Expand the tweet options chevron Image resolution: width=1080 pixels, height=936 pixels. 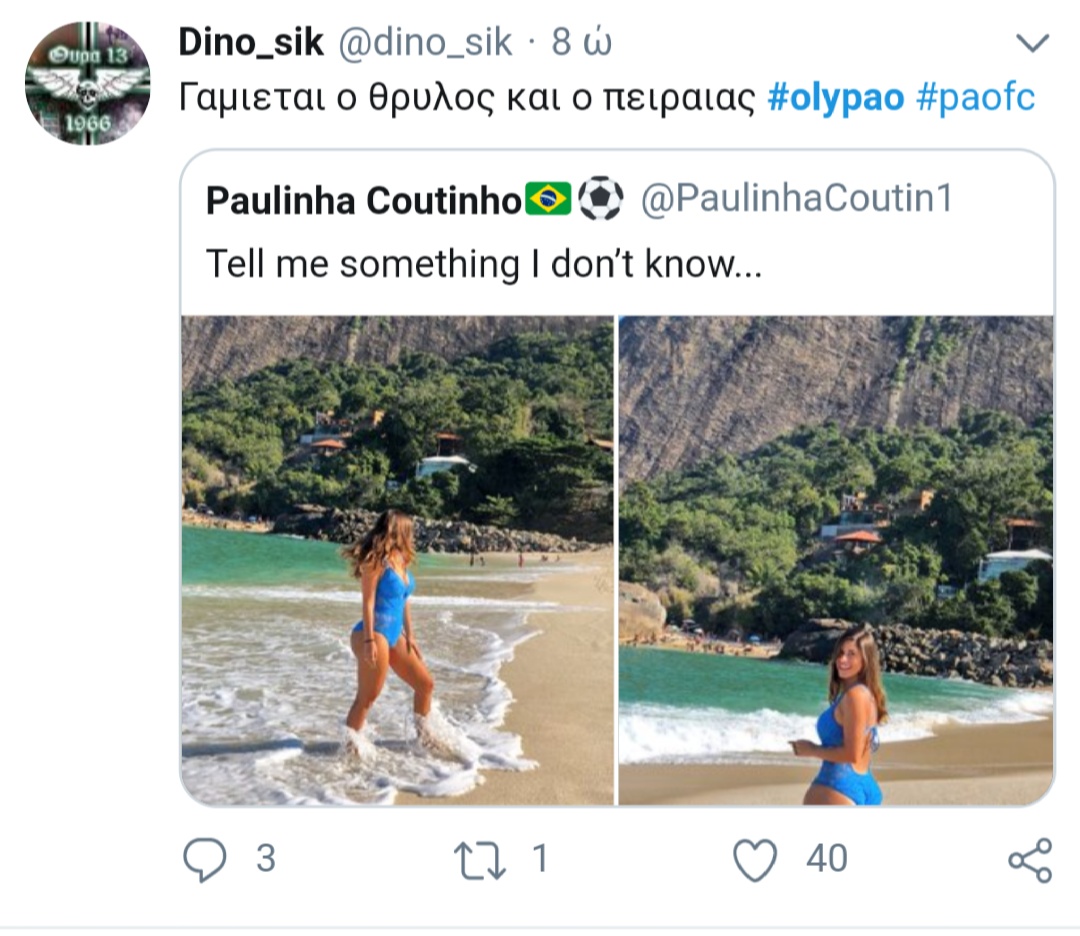click(x=1032, y=43)
